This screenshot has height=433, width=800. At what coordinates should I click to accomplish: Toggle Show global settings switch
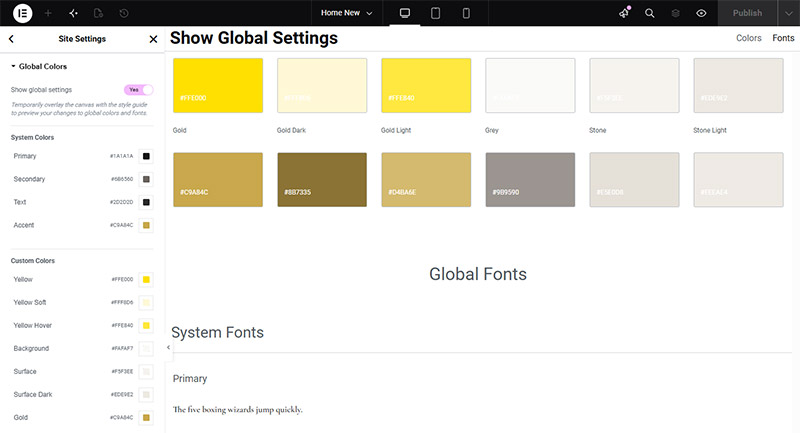(138, 90)
